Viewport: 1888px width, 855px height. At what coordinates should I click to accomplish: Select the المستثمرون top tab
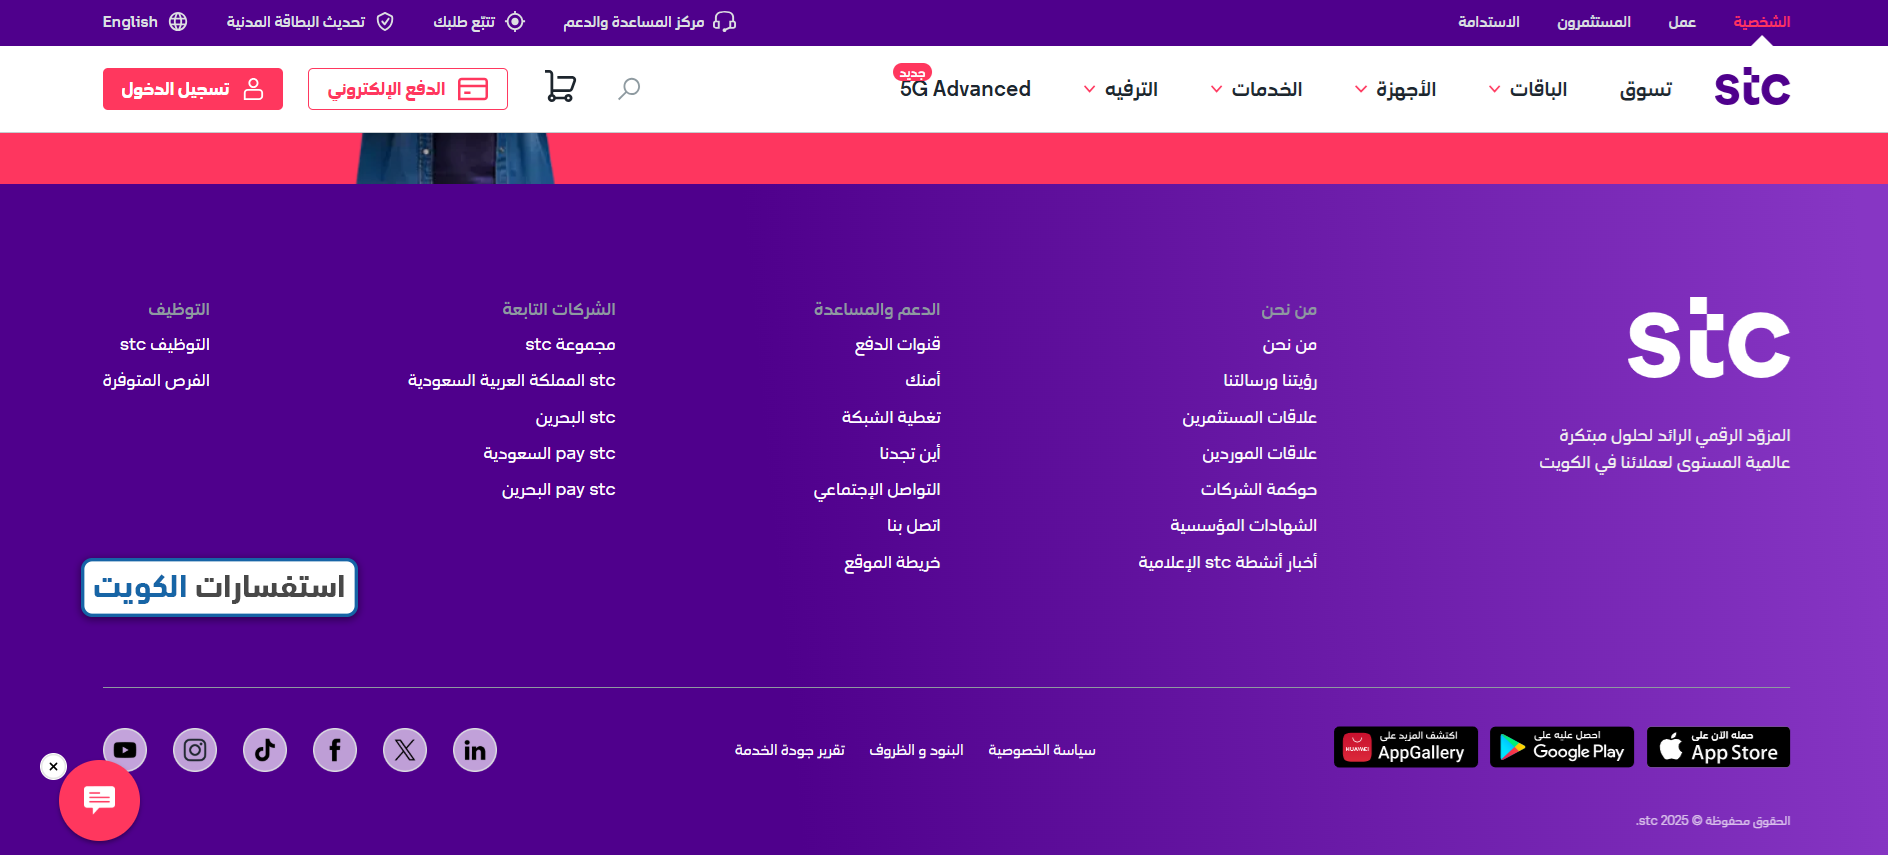point(1594,22)
